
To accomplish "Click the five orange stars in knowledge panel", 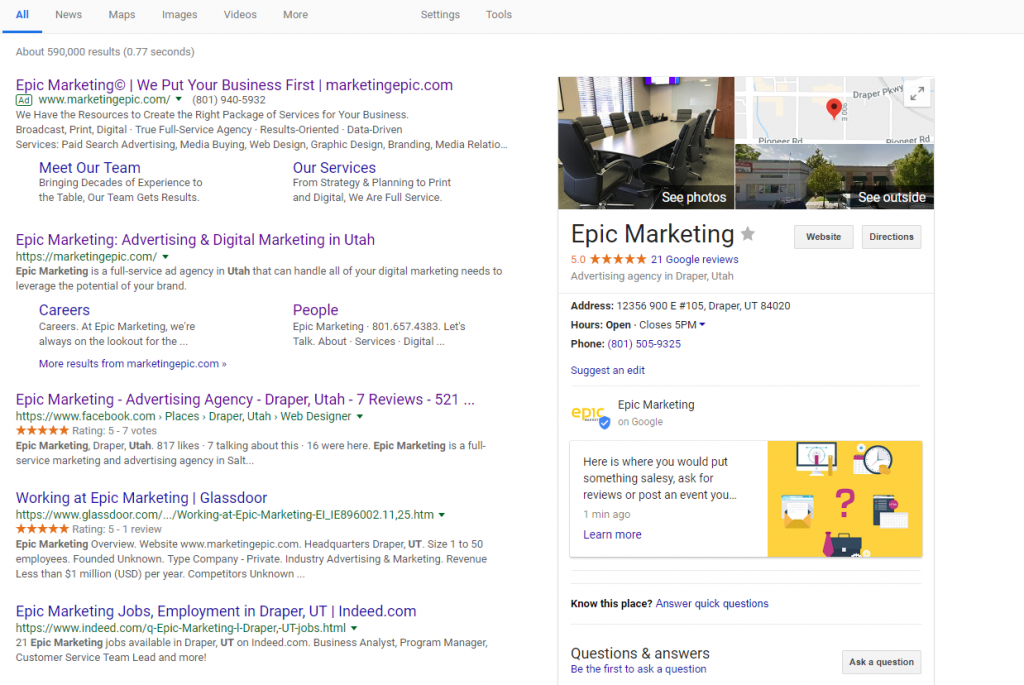I will [618, 259].
